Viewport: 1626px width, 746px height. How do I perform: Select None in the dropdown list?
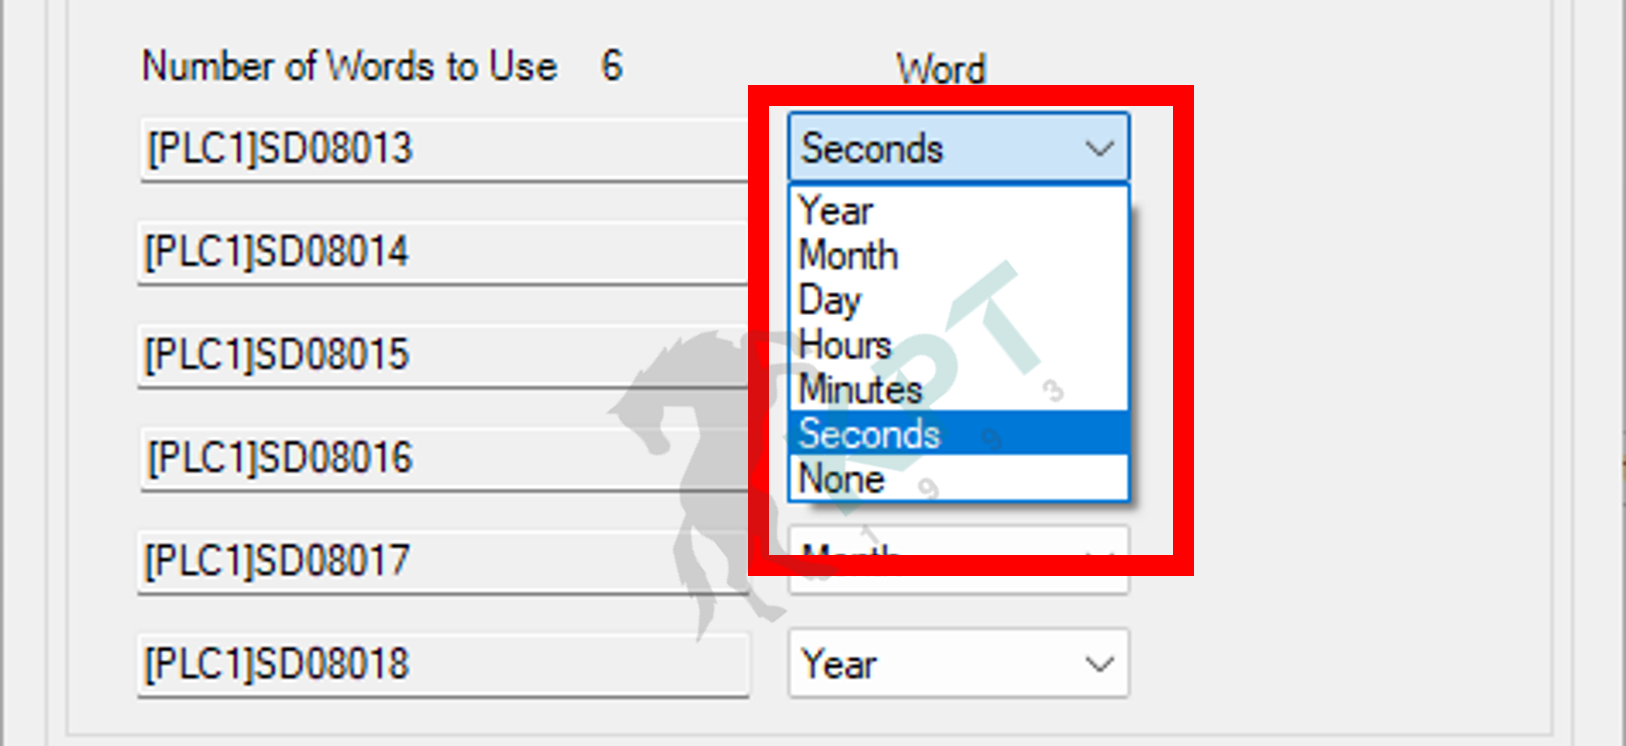[x=958, y=478]
